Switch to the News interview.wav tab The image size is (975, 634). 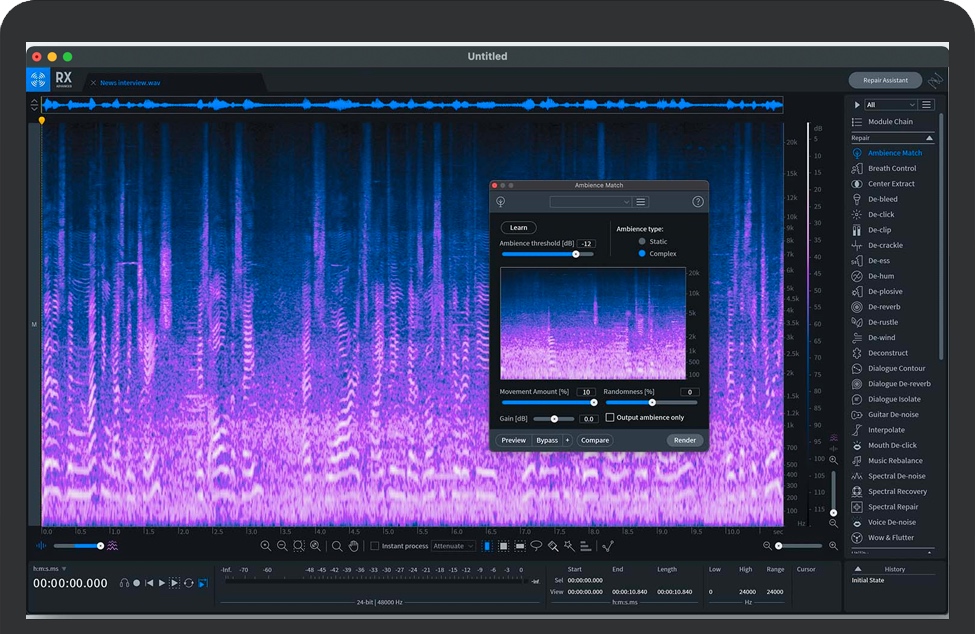point(130,83)
